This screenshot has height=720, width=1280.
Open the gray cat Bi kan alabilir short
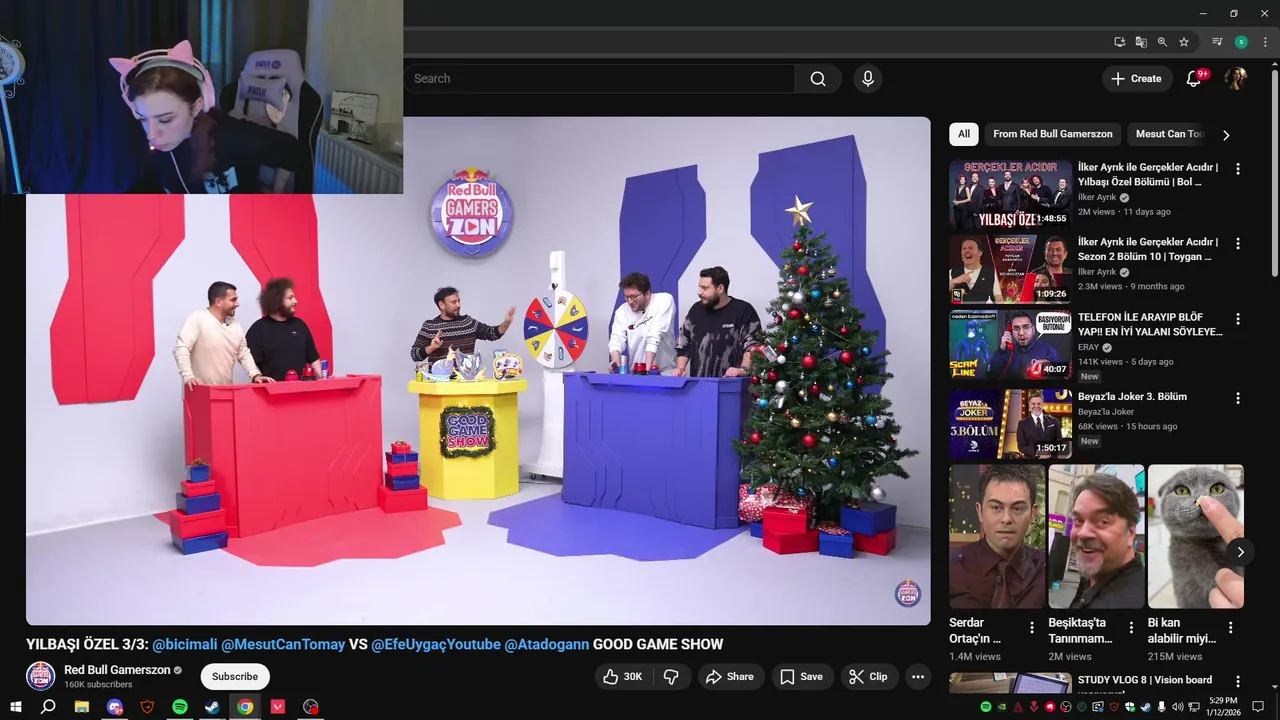(x=1195, y=536)
